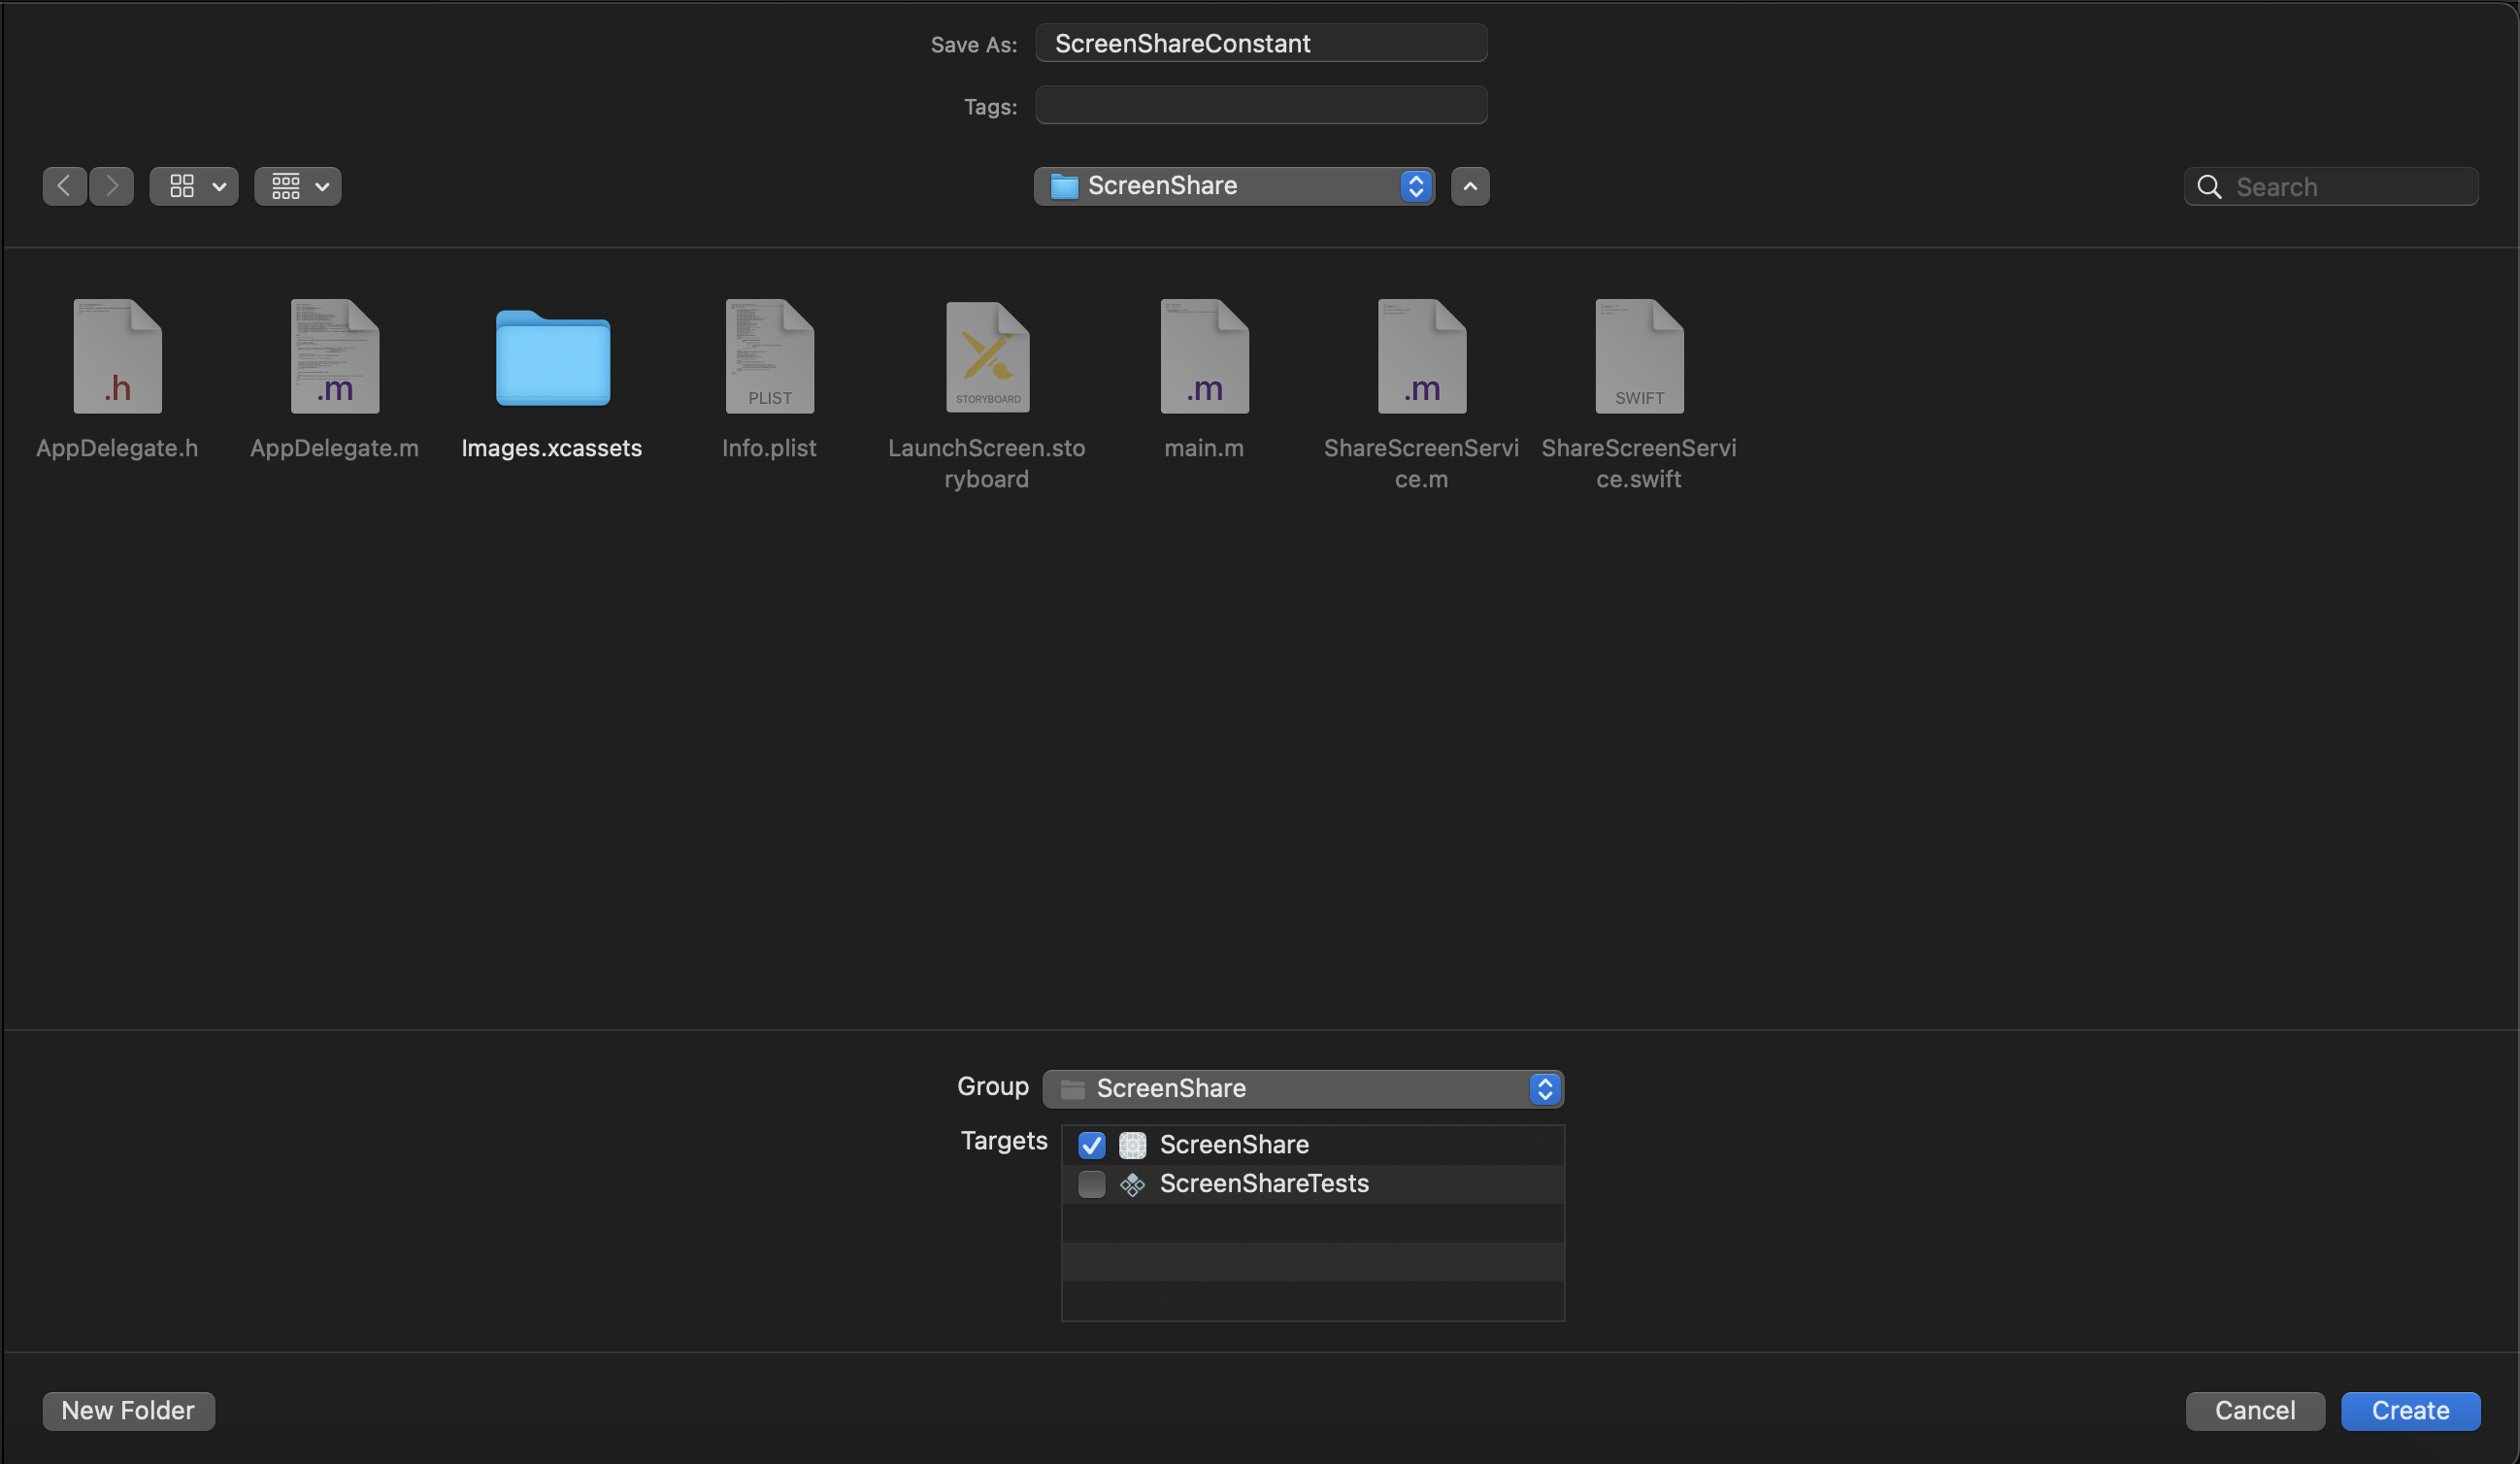
Task: Click the ShareScreenService.swift file icon
Action: 1637,355
